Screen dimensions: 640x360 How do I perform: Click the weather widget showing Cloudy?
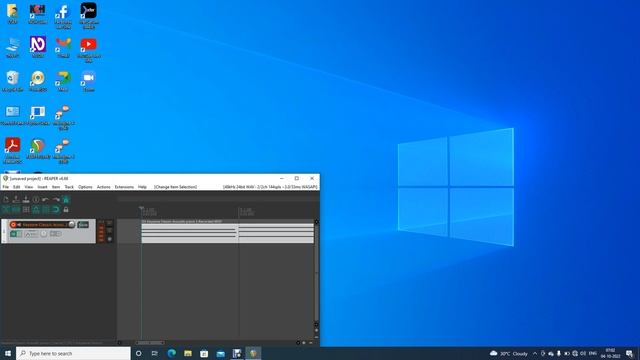coord(508,353)
